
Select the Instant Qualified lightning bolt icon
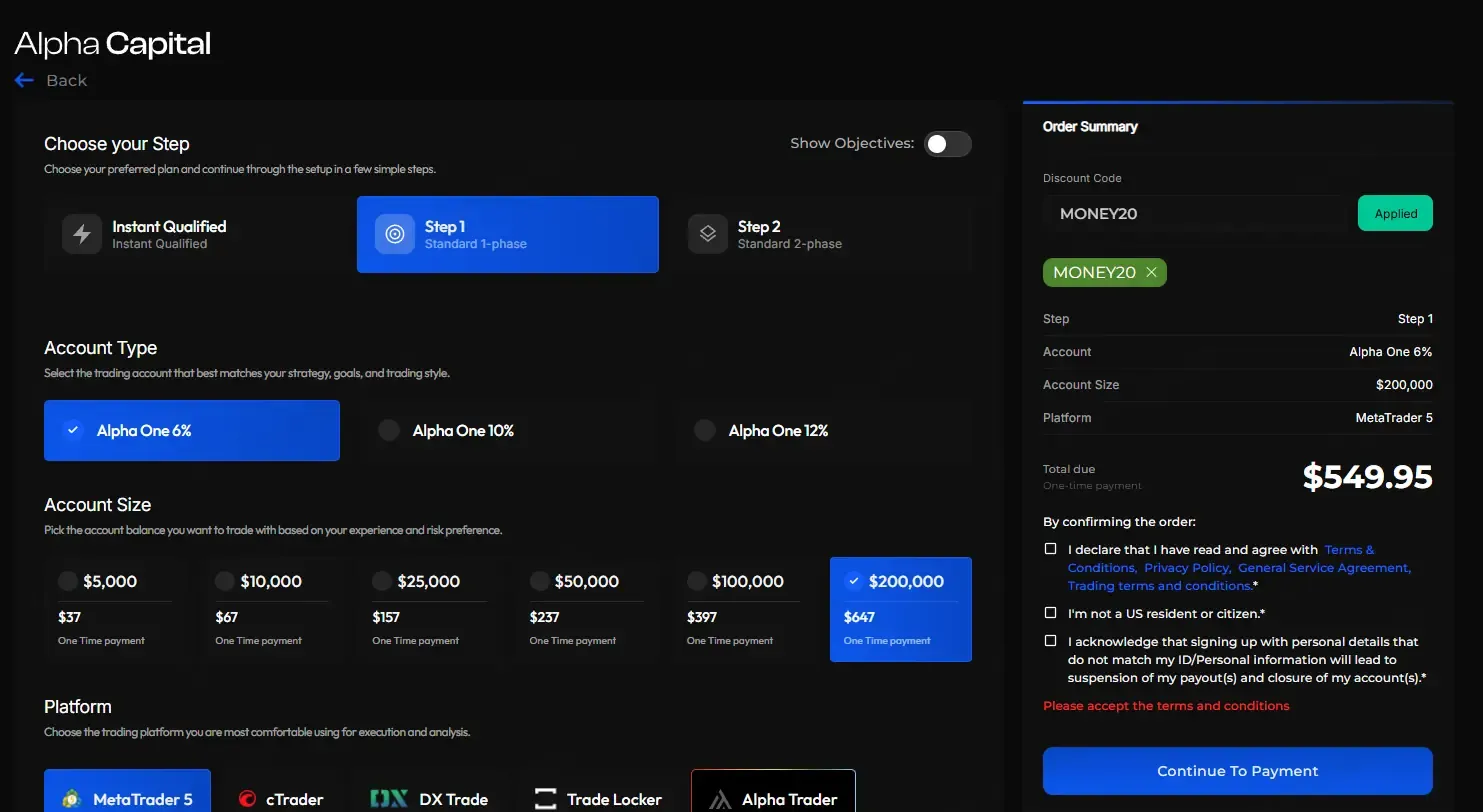pos(82,234)
